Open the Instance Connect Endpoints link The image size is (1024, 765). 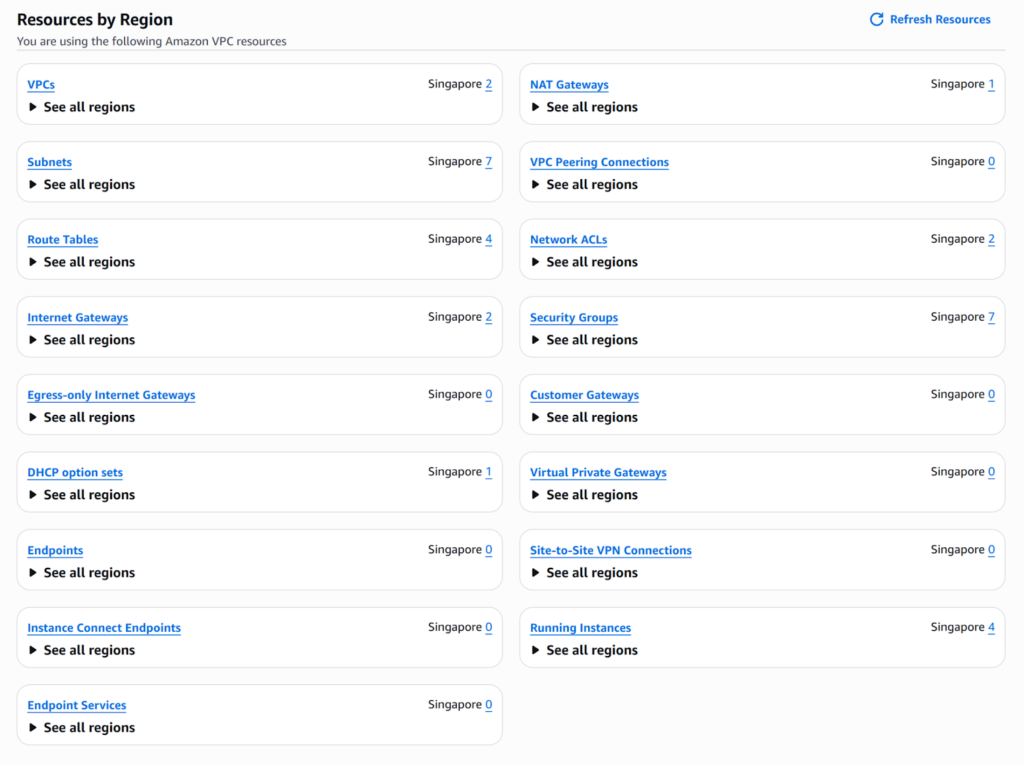pos(104,628)
